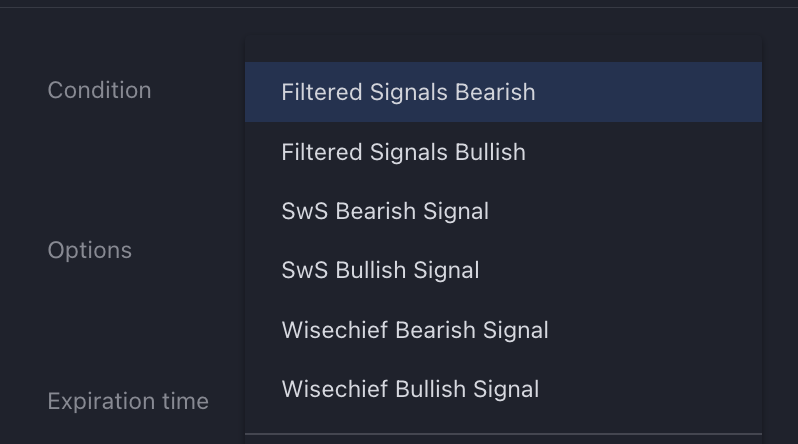
Task: Click the Expiration time label
Action: click(x=128, y=401)
